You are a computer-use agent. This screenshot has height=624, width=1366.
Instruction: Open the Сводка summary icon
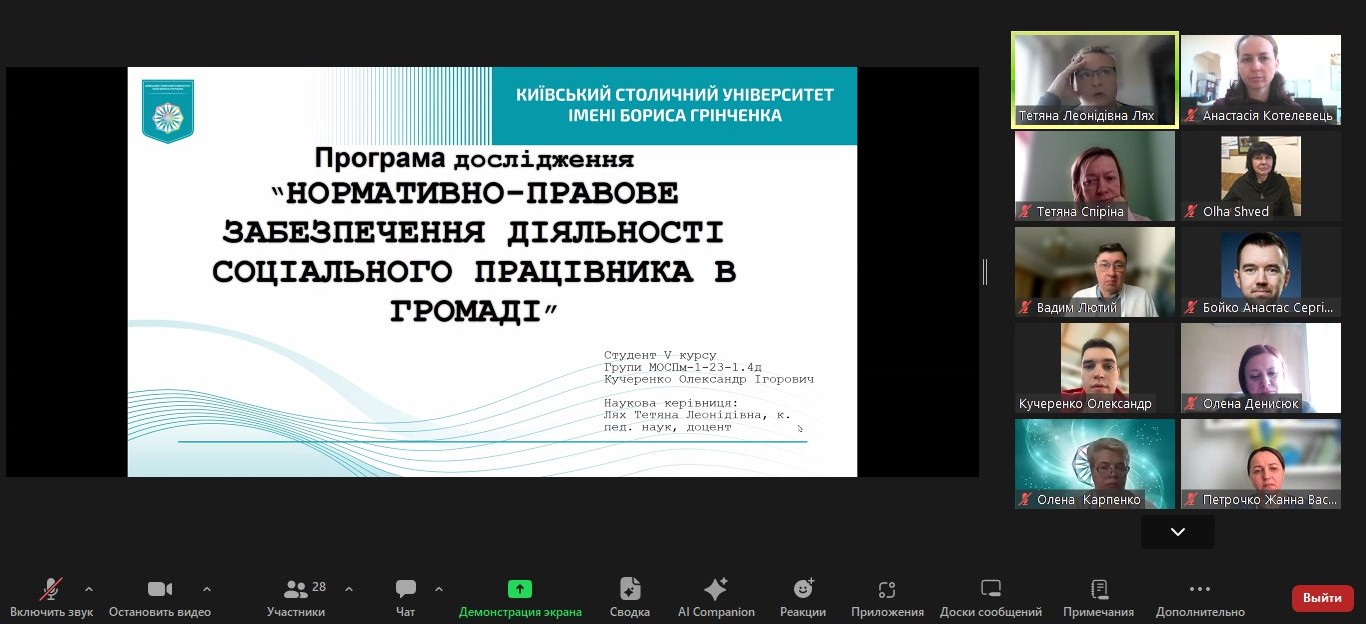[629, 589]
